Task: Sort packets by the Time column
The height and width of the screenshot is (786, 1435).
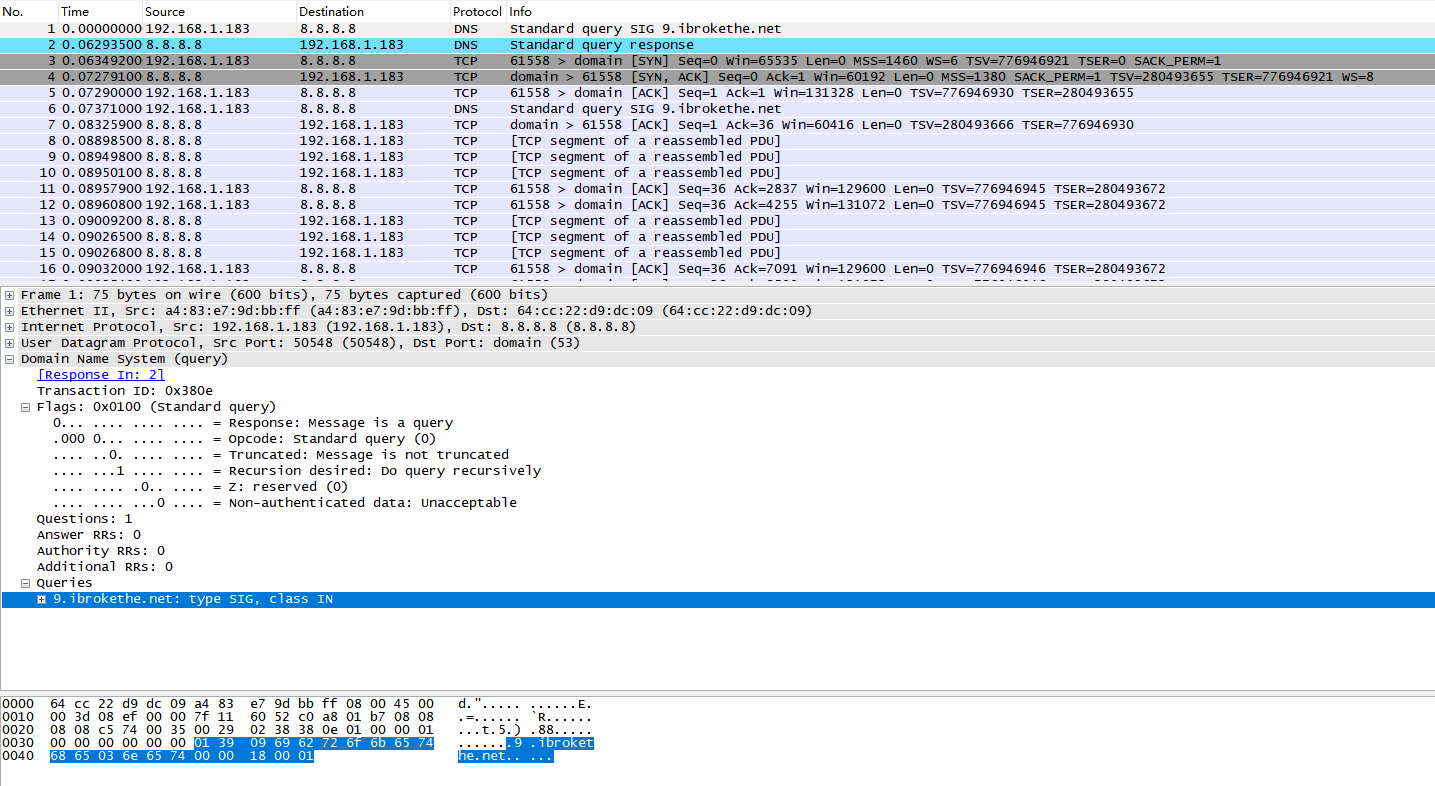Action: (75, 11)
